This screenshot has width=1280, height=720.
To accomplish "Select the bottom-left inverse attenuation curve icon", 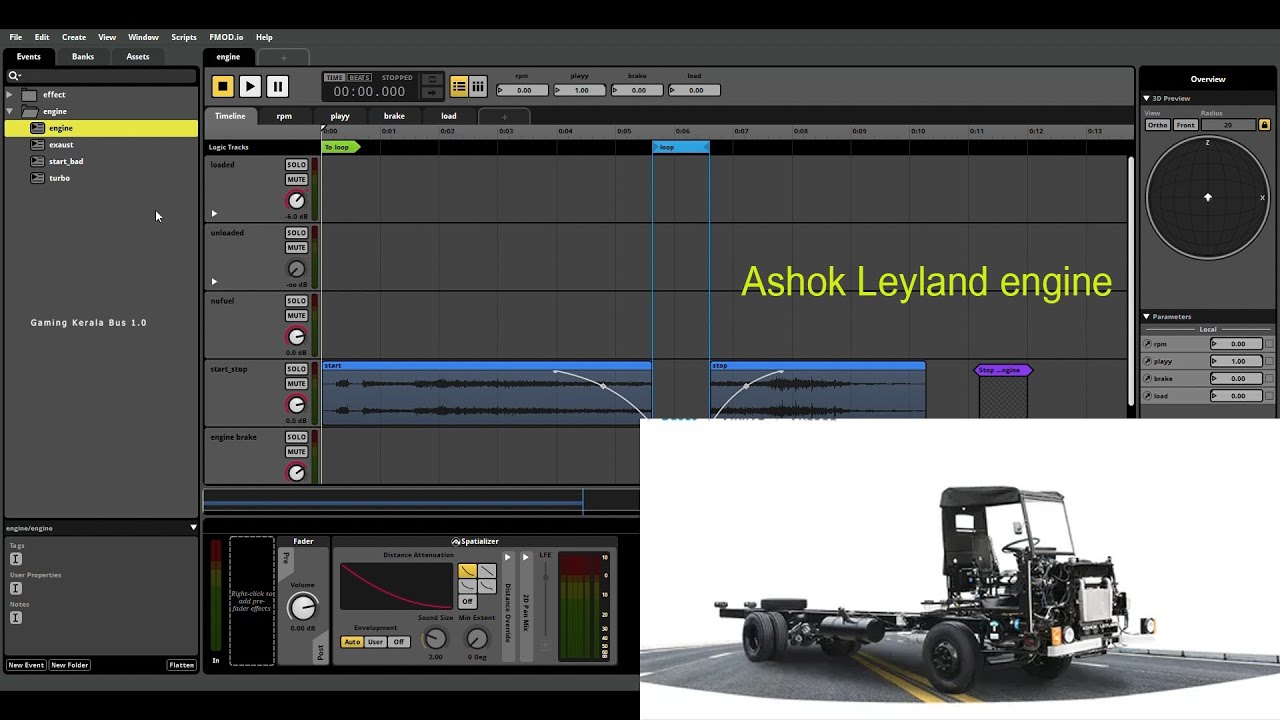I will tap(467, 586).
